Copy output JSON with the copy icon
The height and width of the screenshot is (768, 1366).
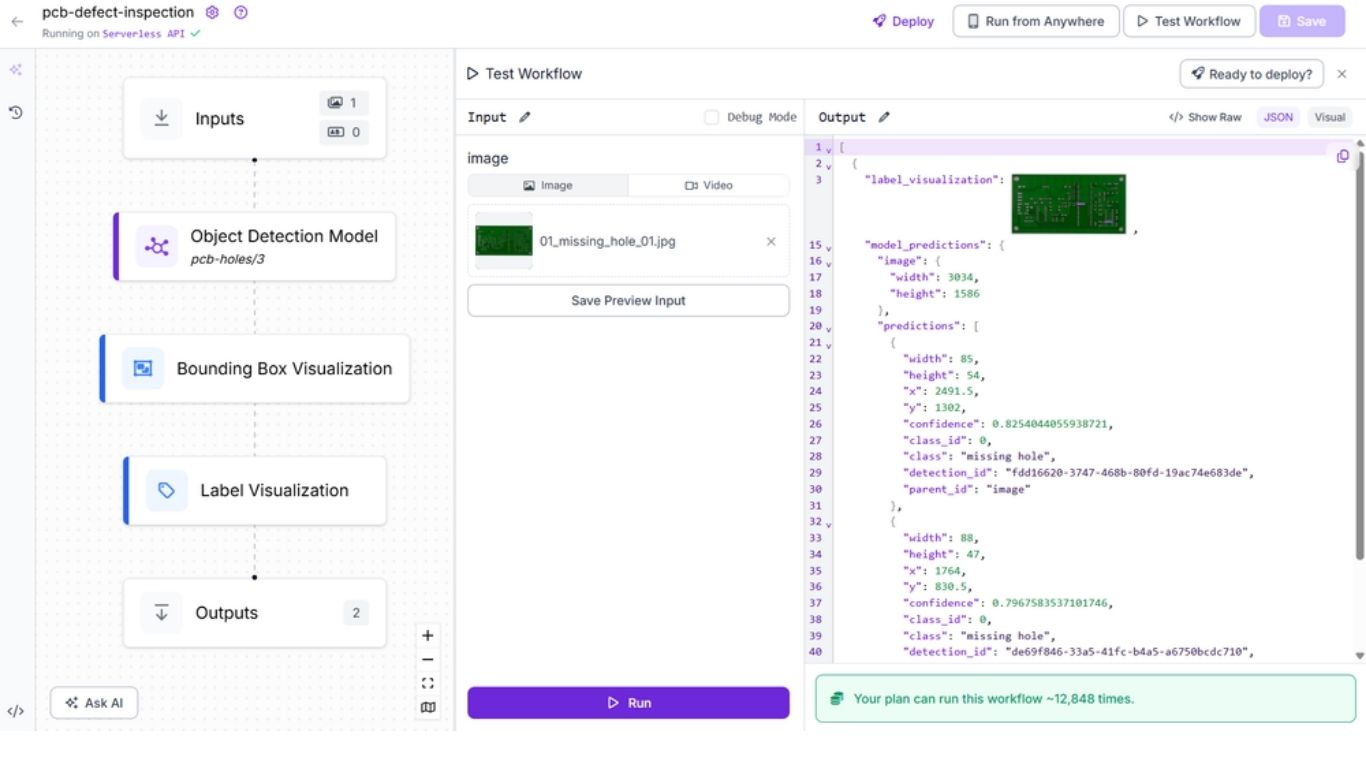coord(1342,156)
